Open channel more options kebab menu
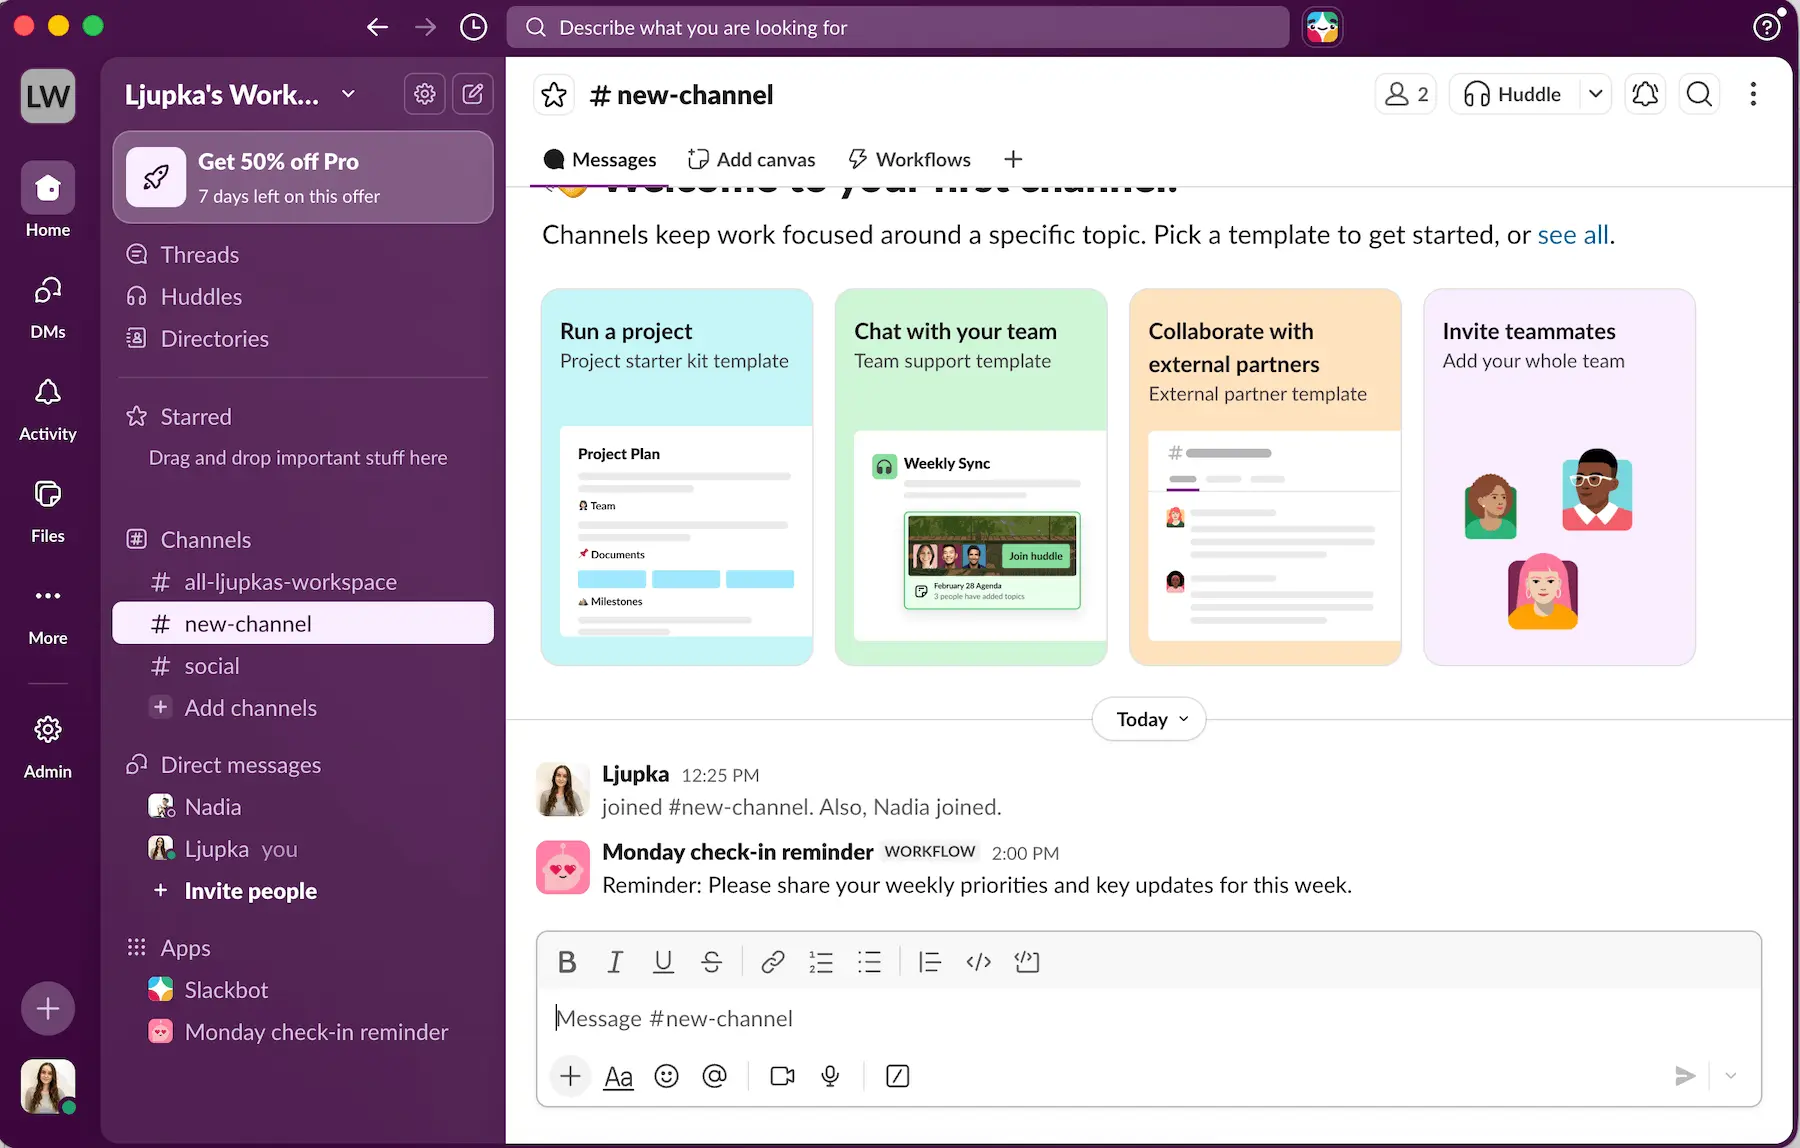 [x=1753, y=94]
